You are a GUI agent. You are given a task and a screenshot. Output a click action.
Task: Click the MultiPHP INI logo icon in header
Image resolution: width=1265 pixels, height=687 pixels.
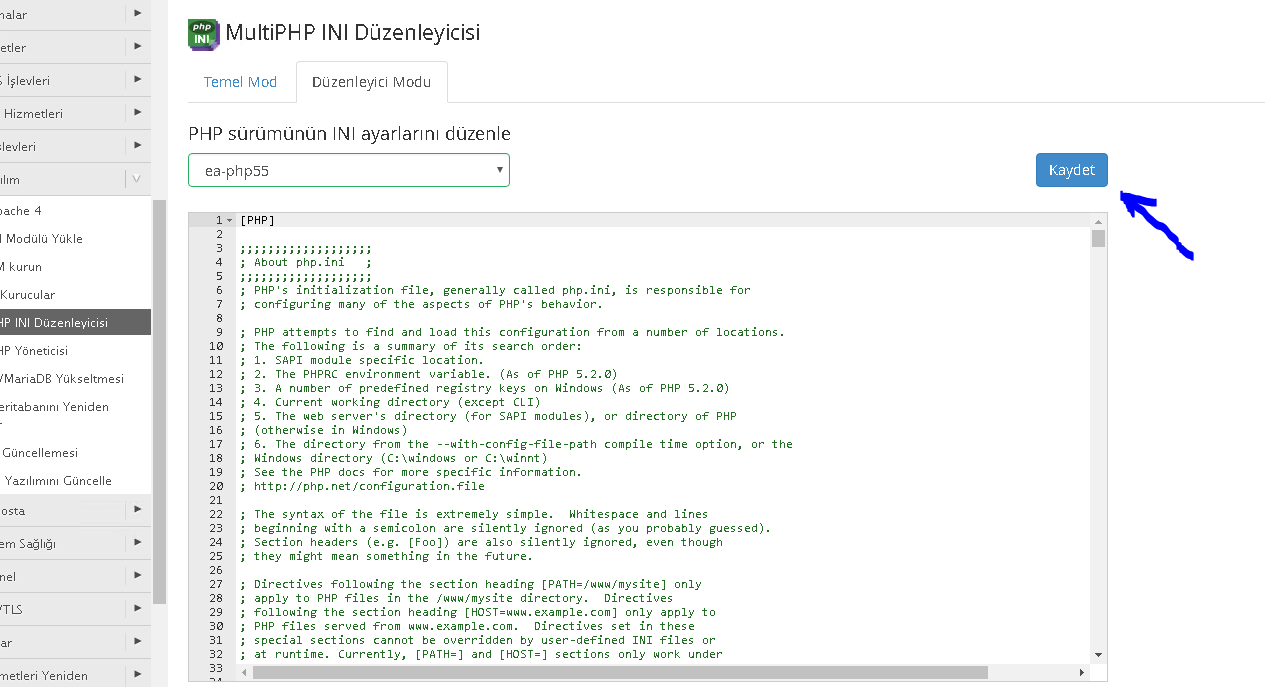tap(203, 34)
